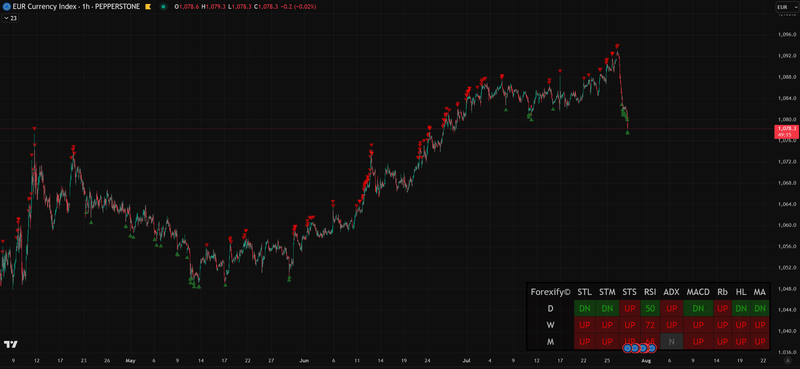The height and width of the screenshot is (369, 800).
Task: Click the Jun label on the time axis
Action: click(x=304, y=360)
